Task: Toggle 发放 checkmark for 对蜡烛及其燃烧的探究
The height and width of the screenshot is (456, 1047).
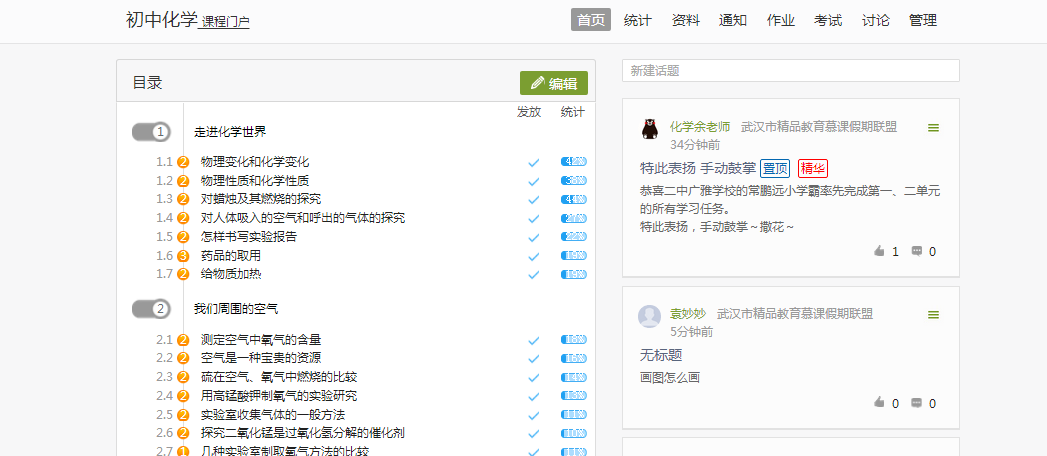Action: coord(533,200)
